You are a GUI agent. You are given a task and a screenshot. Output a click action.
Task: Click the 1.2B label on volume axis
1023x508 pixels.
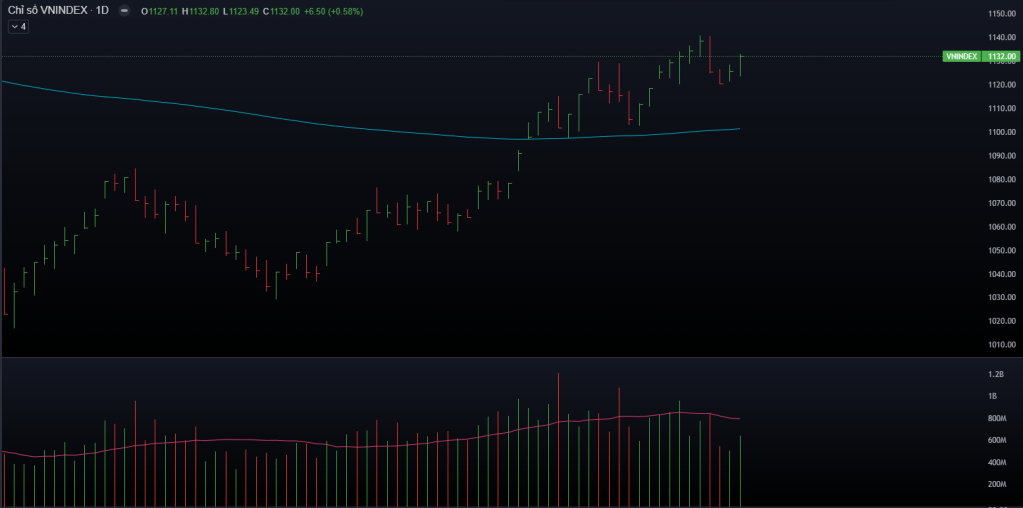994,374
